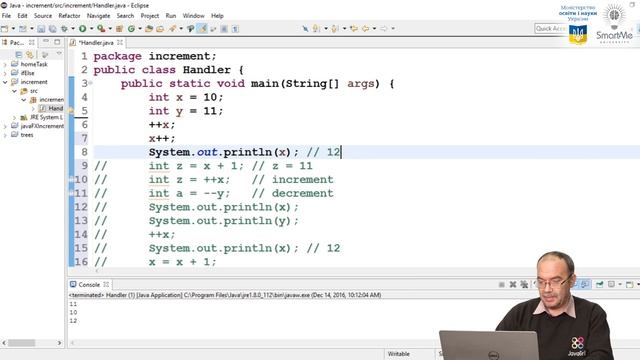The image size is (640, 360).
Task: Toggle Block Selection Mode icon
Action: tap(224, 29)
